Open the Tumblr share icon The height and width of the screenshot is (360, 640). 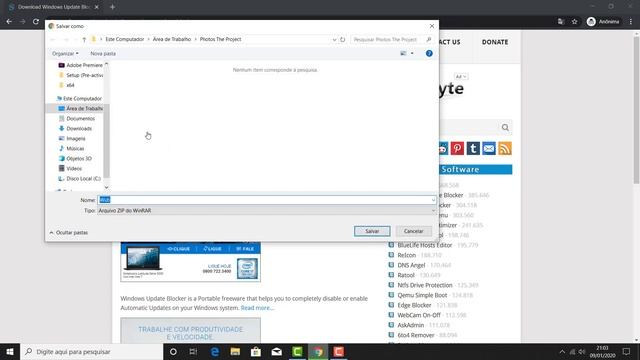pyautogui.click(x=473, y=148)
